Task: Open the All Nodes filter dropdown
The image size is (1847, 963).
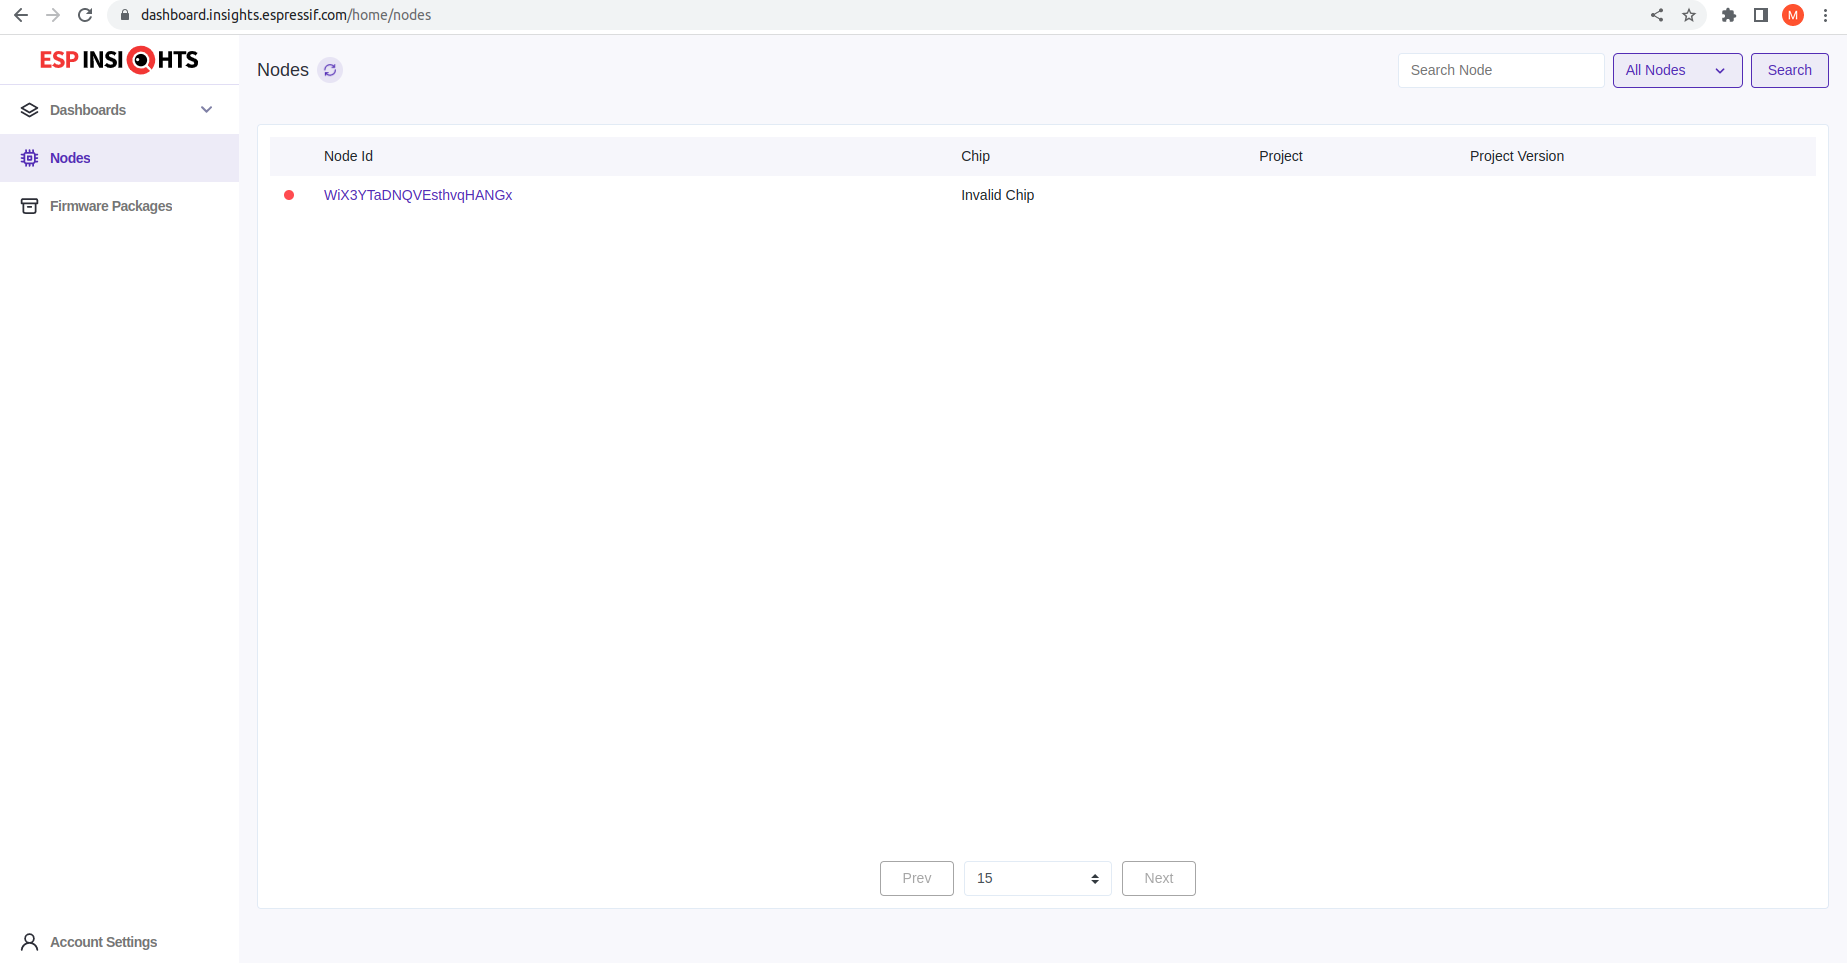Action: (1677, 70)
